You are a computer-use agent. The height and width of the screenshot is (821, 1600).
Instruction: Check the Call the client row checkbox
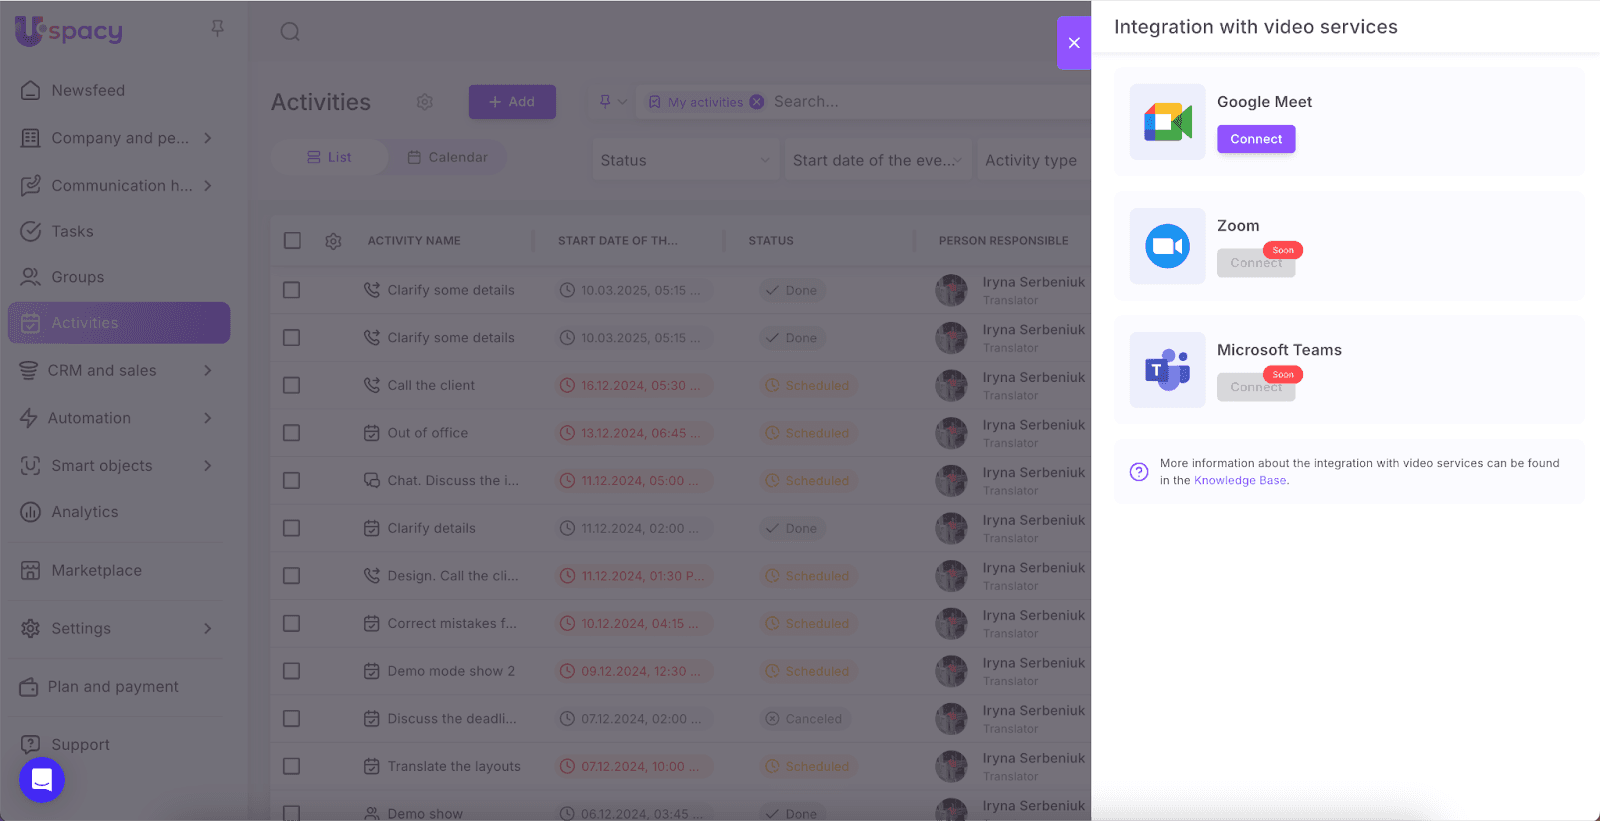[292, 385]
